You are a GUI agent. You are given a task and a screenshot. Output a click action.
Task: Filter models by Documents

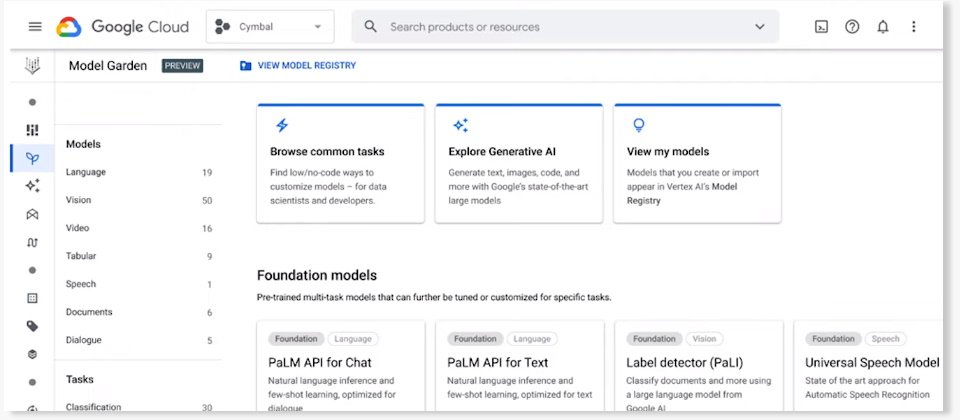139,312
